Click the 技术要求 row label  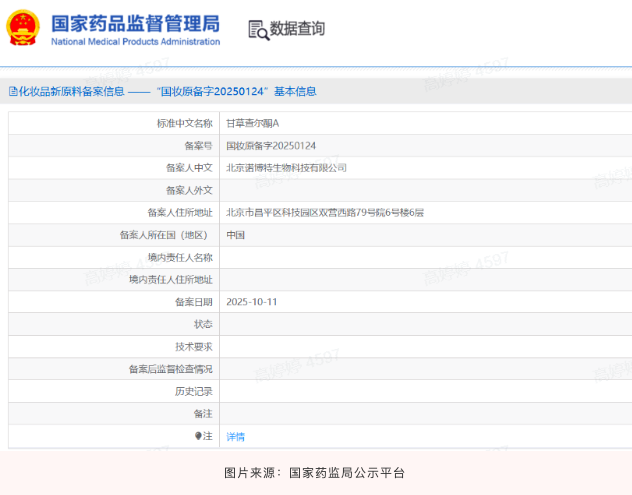(x=194, y=347)
